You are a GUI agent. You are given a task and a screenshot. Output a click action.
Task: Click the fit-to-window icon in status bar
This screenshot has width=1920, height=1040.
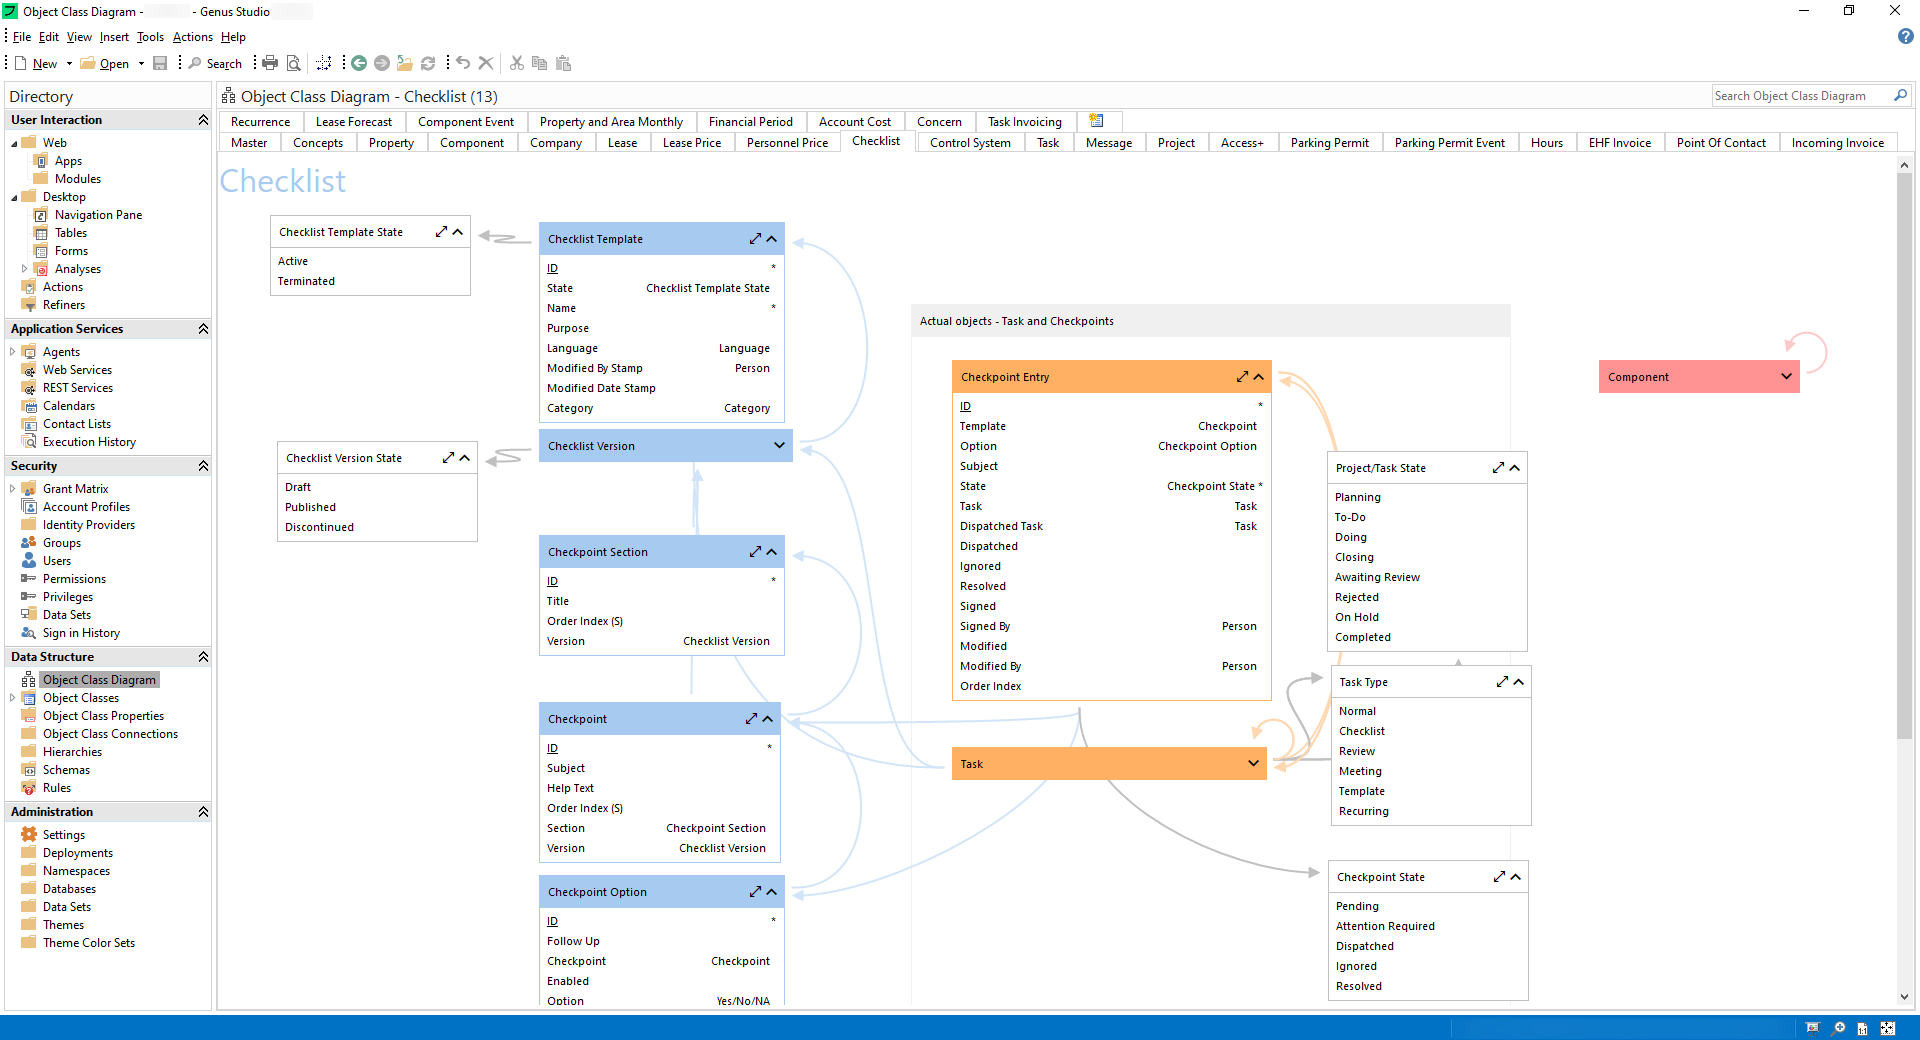point(1887,1028)
